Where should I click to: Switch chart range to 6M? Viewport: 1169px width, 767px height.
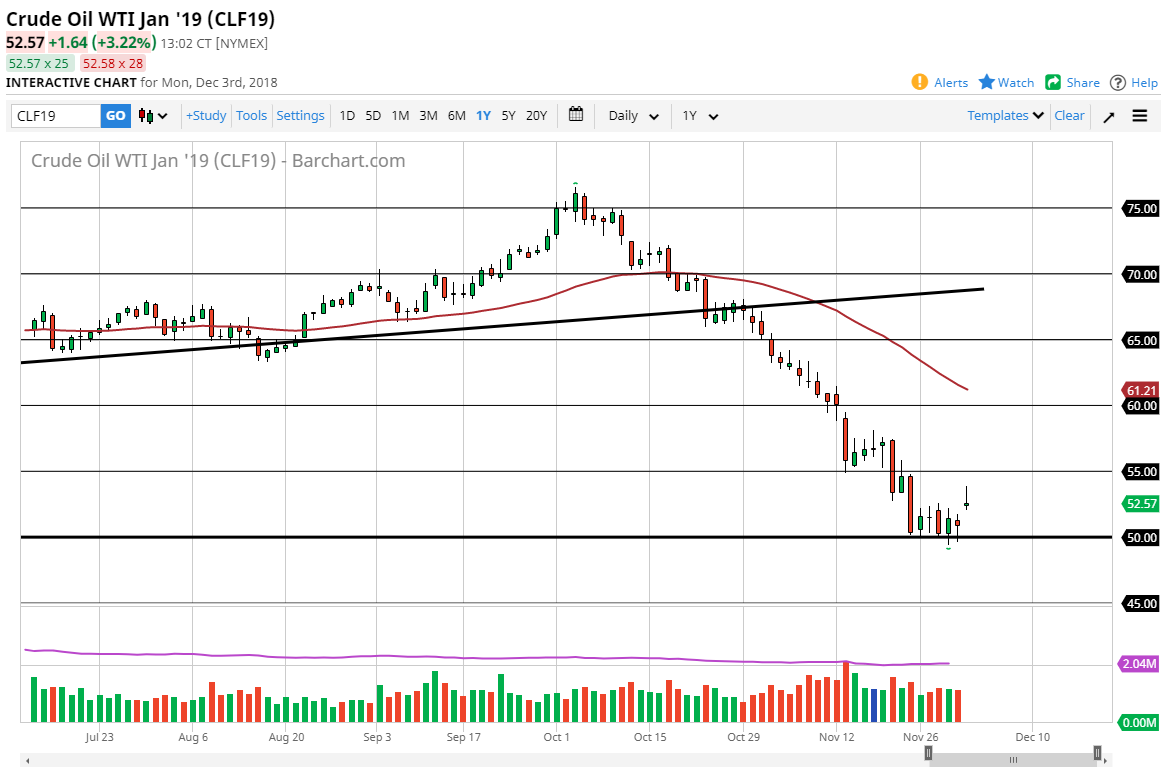pyautogui.click(x=456, y=116)
